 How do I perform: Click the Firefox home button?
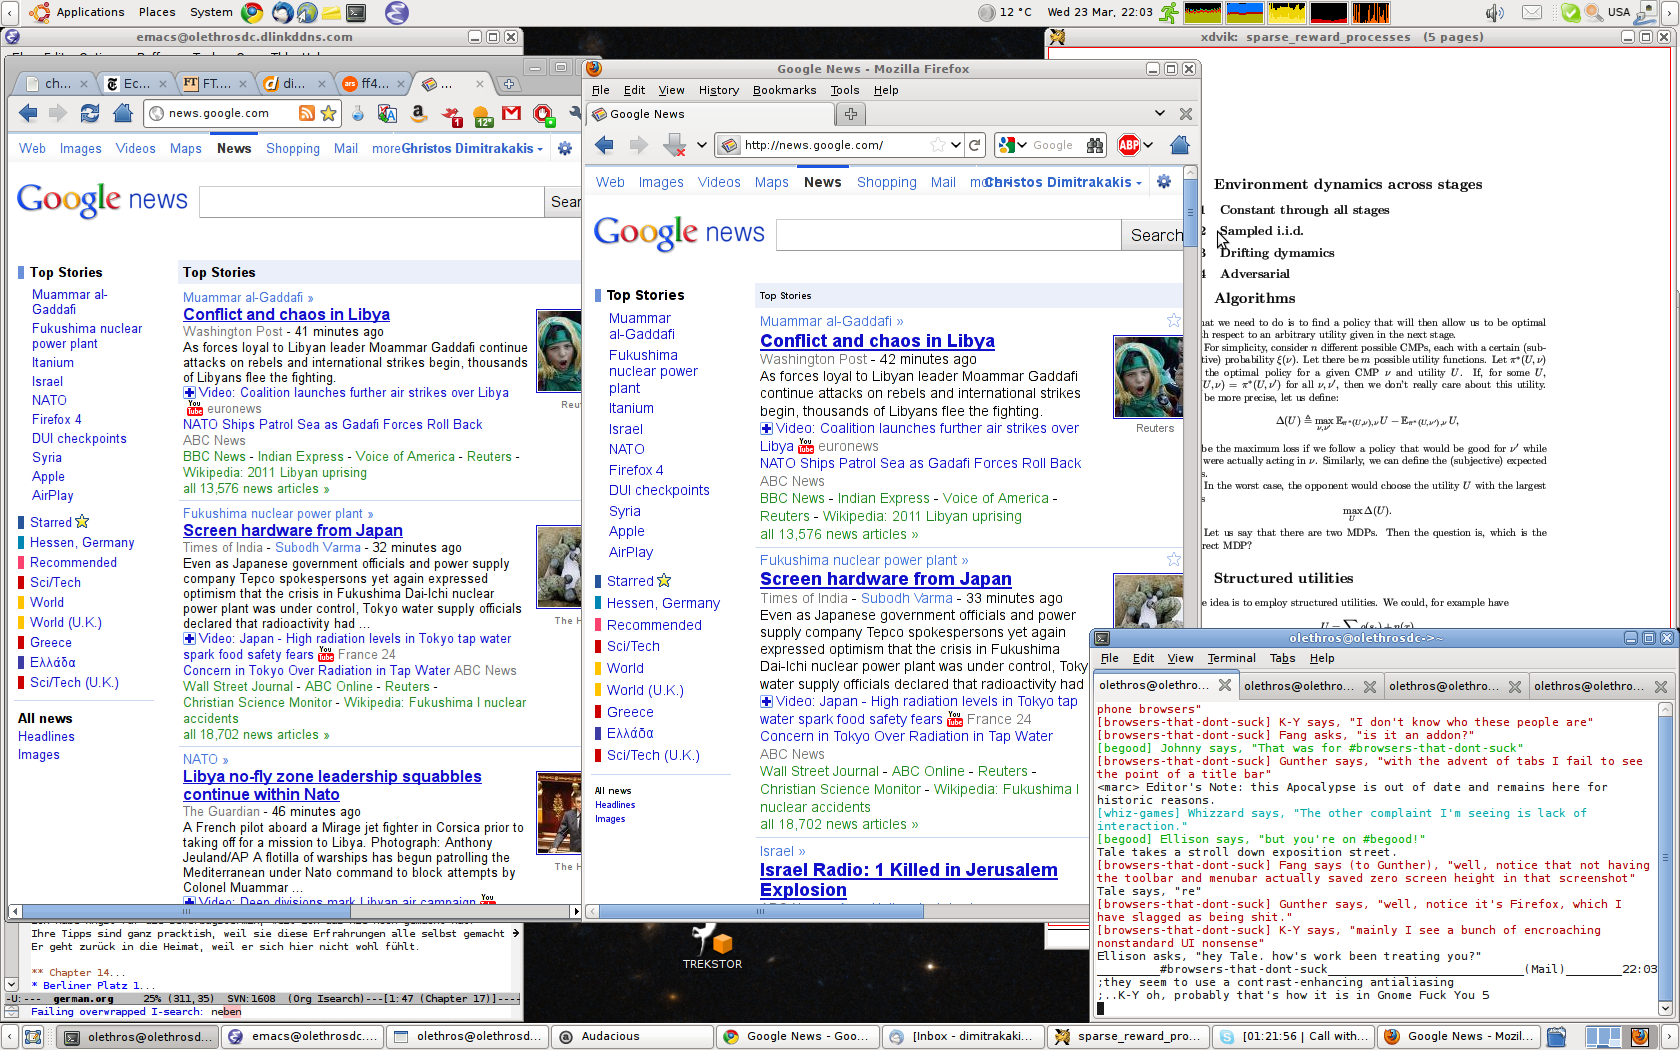click(1180, 145)
